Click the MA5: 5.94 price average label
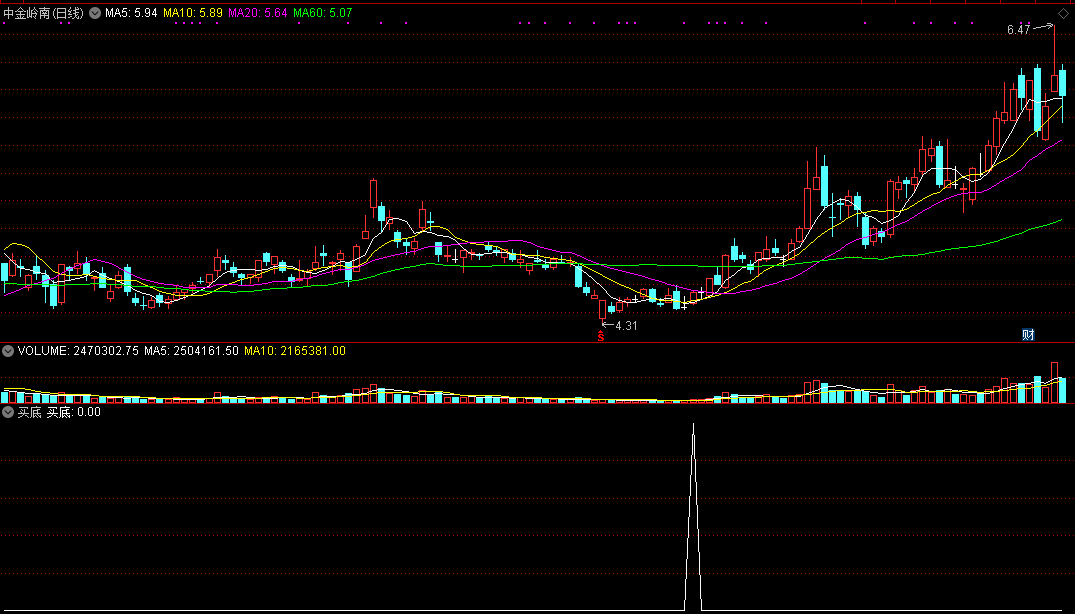The image size is (1075, 614). tap(131, 13)
